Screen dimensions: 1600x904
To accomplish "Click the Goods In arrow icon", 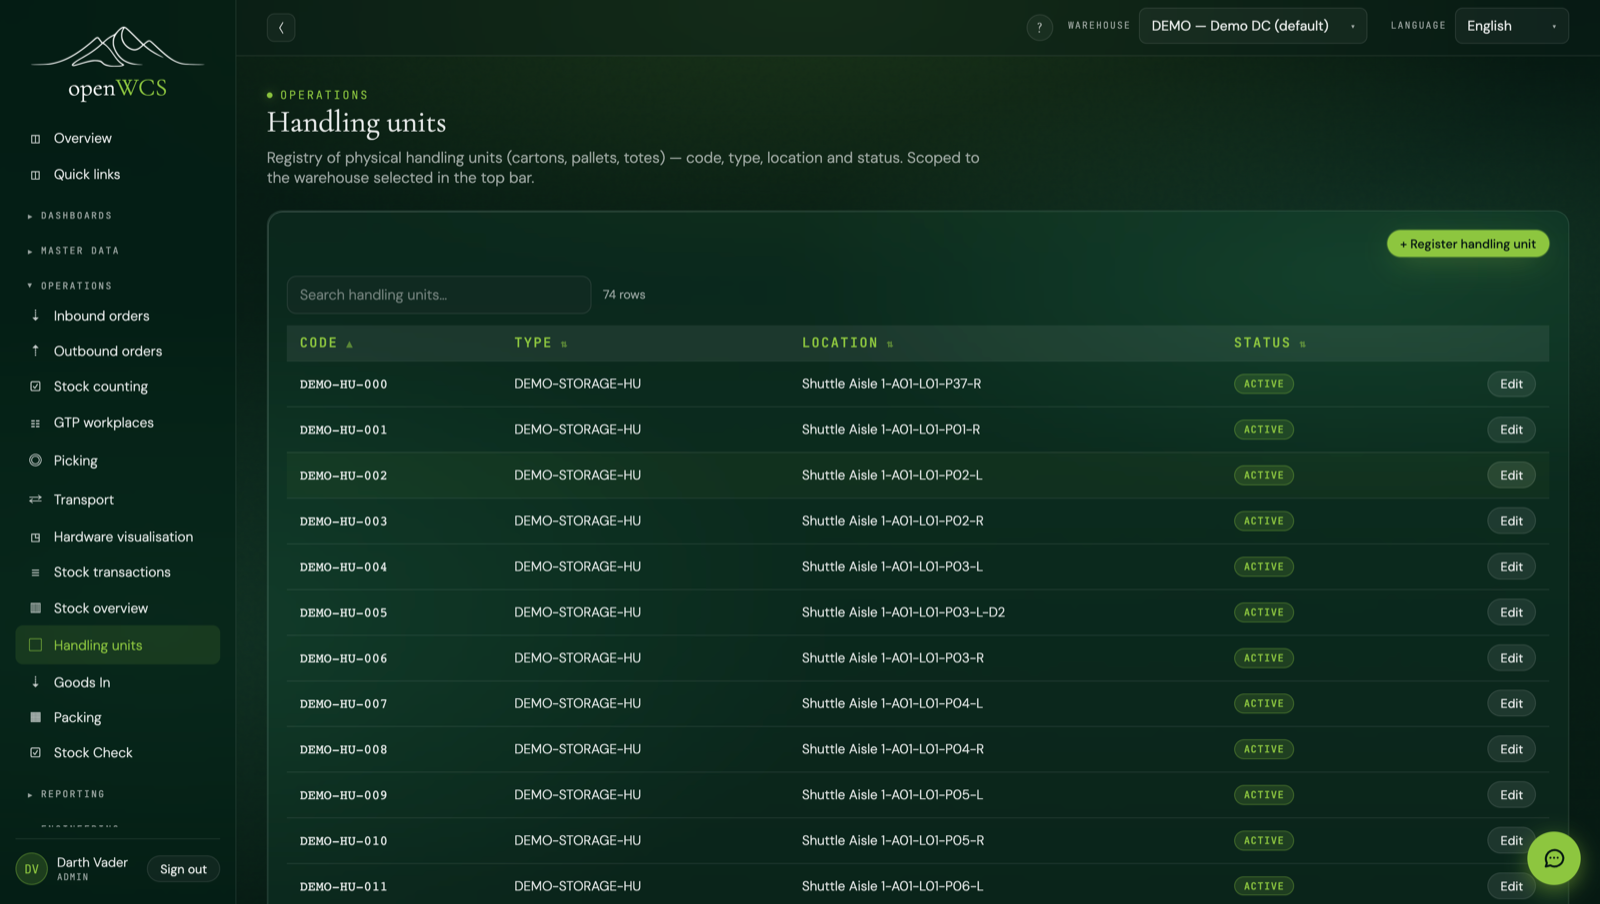I will [35, 682].
